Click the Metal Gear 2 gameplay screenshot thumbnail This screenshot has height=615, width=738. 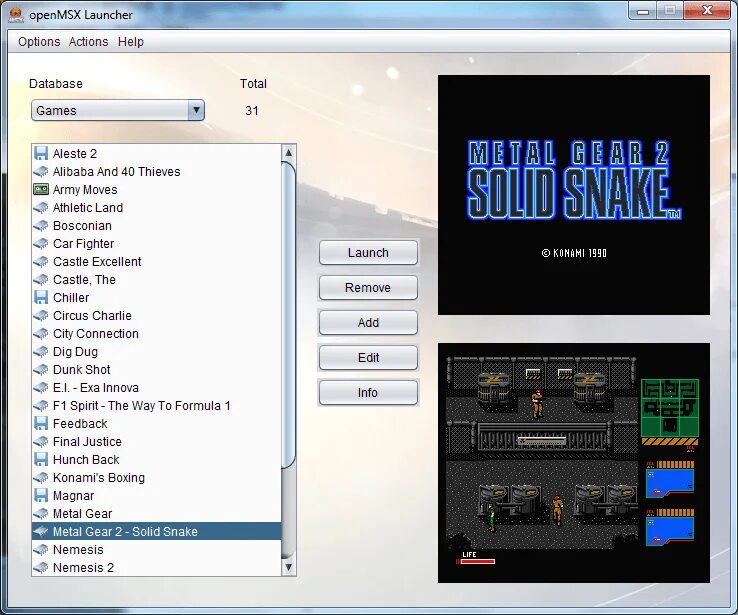574,463
